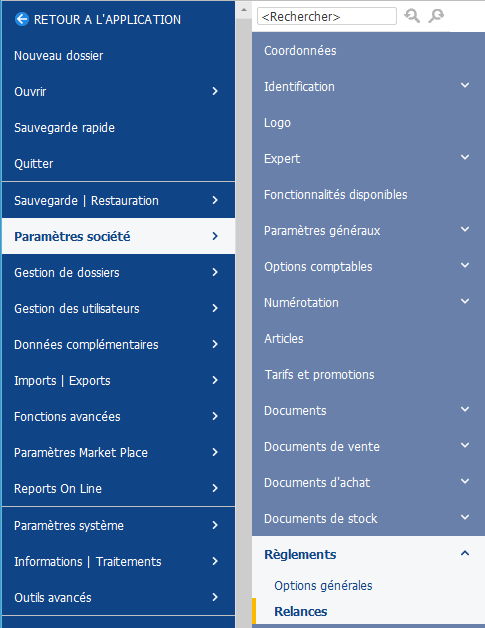Collapse the Règlements section chevron
The height and width of the screenshot is (628, 485).
tap(465, 554)
